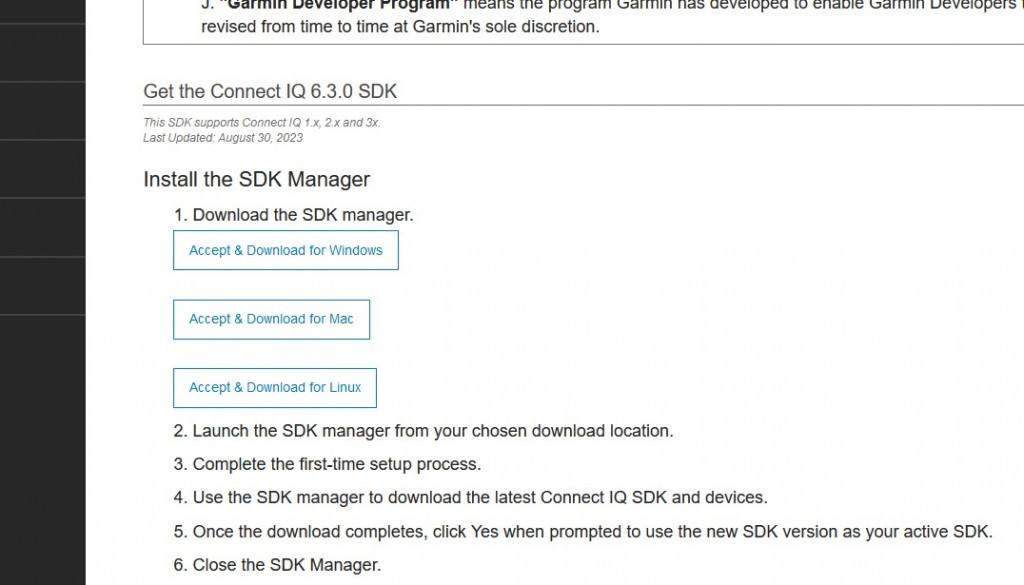Click the 'Get the Connect IQ 6.3.0 SDK' heading
1024x585 pixels.
(x=270, y=91)
